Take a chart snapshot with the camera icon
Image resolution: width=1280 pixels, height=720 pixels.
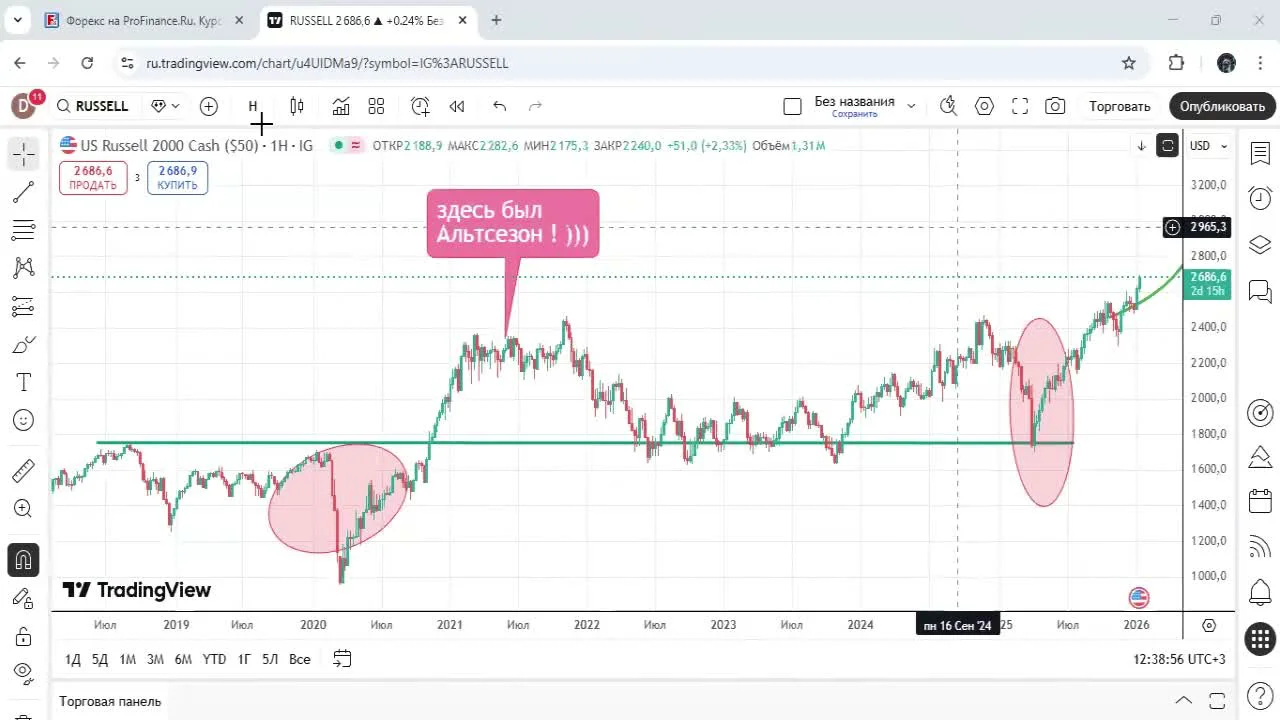(1055, 106)
